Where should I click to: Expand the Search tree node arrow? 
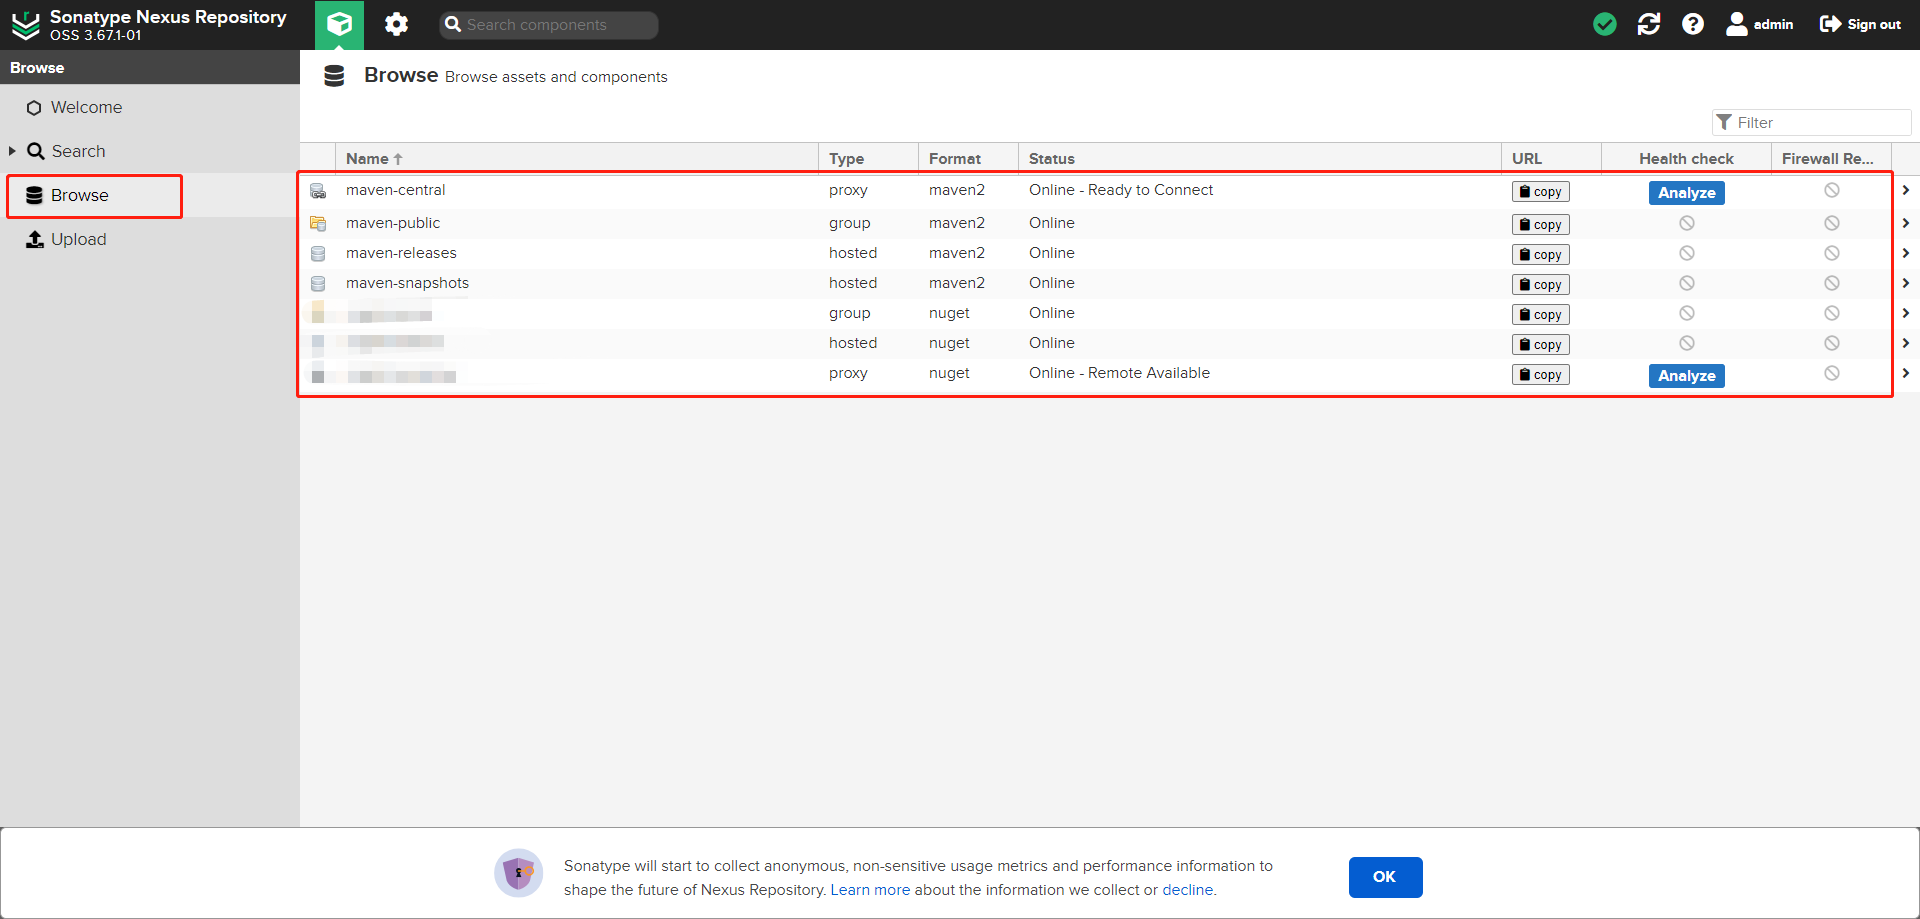12,151
